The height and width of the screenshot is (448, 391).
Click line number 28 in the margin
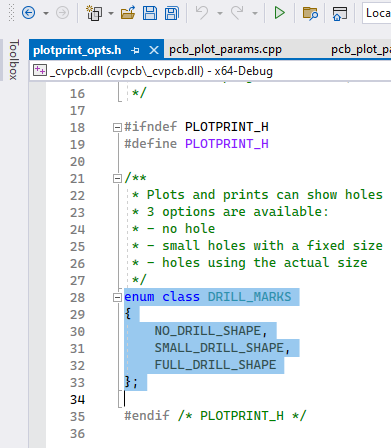(x=77, y=297)
